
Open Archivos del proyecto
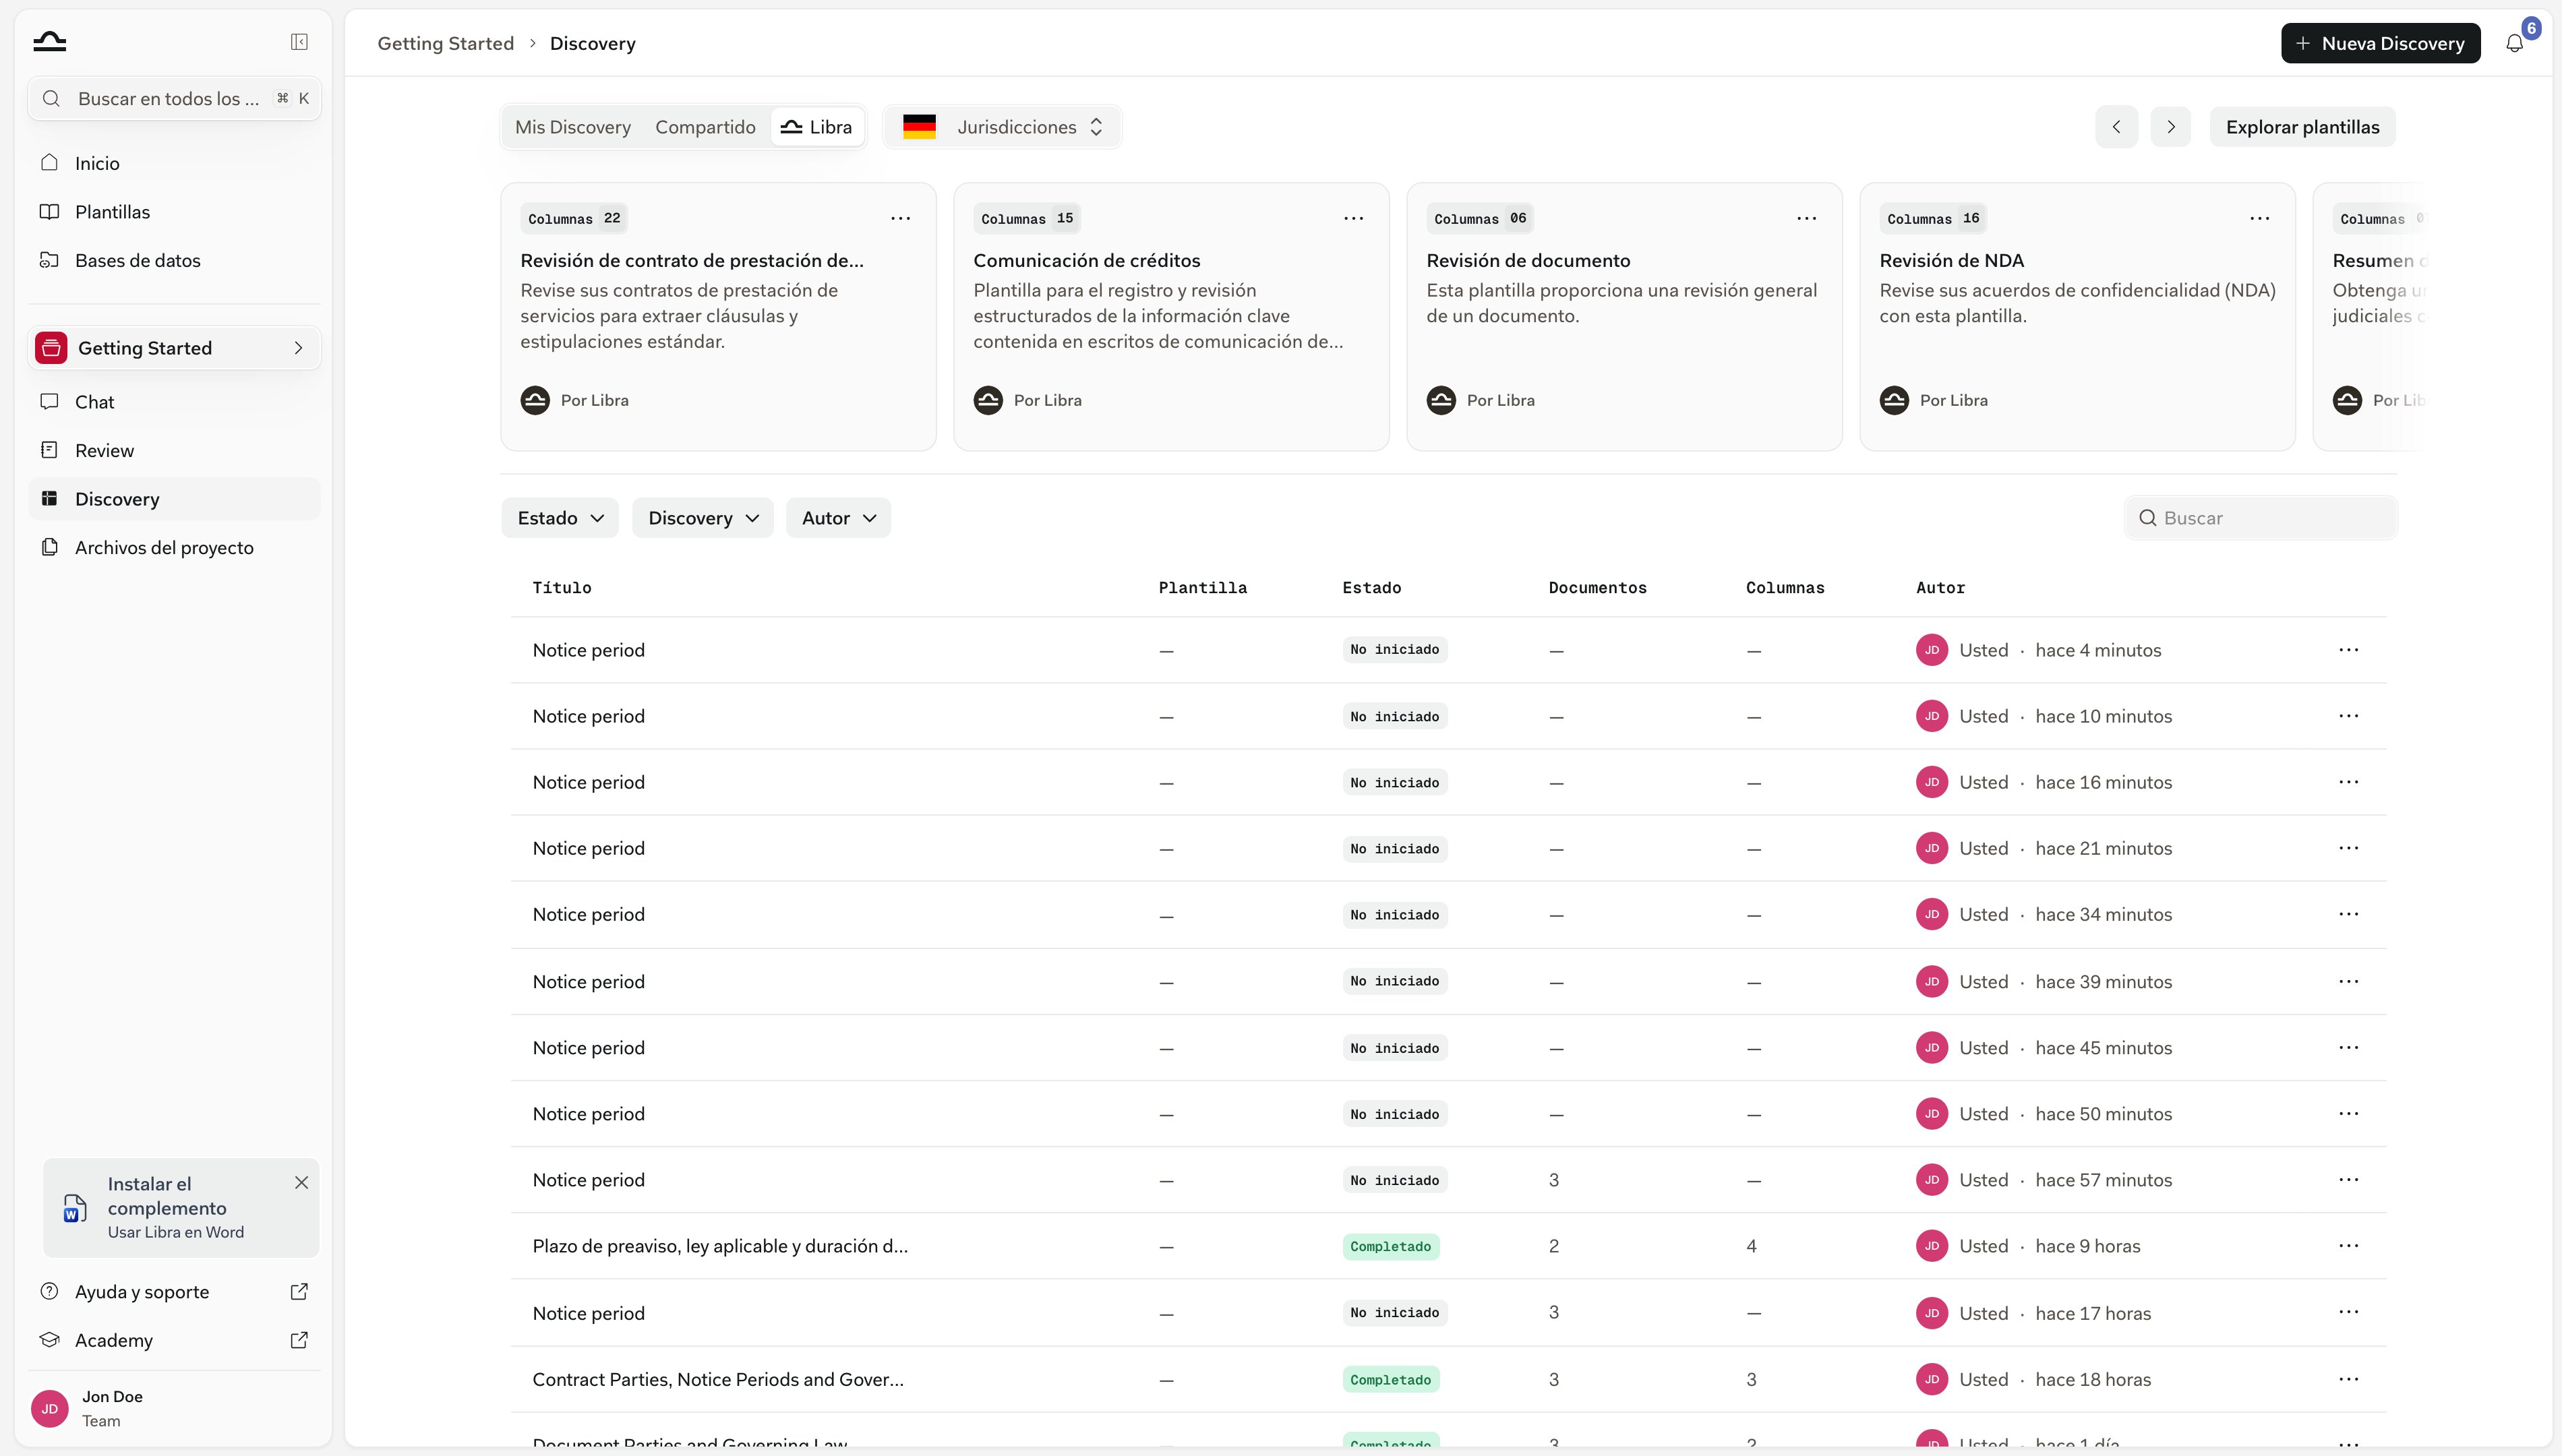(174, 547)
